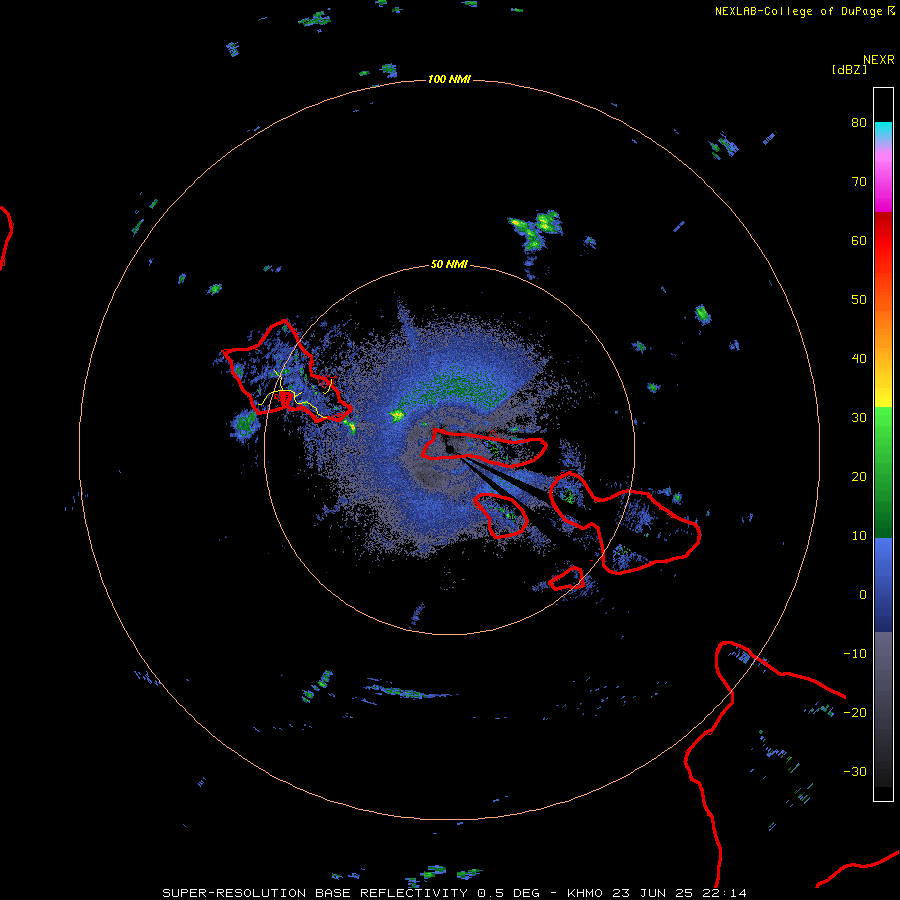The image size is (900, 900).
Task: Click the 23 JUN 25 date in the caption
Action: (654, 893)
